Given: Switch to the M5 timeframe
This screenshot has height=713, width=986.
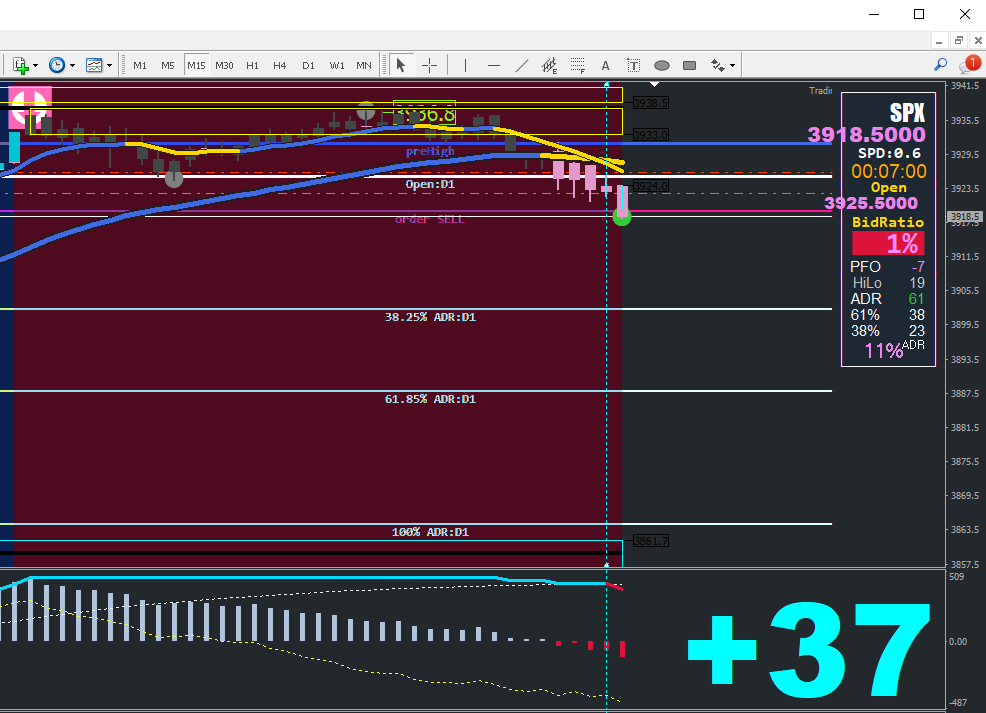Looking at the screenshot, I should coord(167,65).
